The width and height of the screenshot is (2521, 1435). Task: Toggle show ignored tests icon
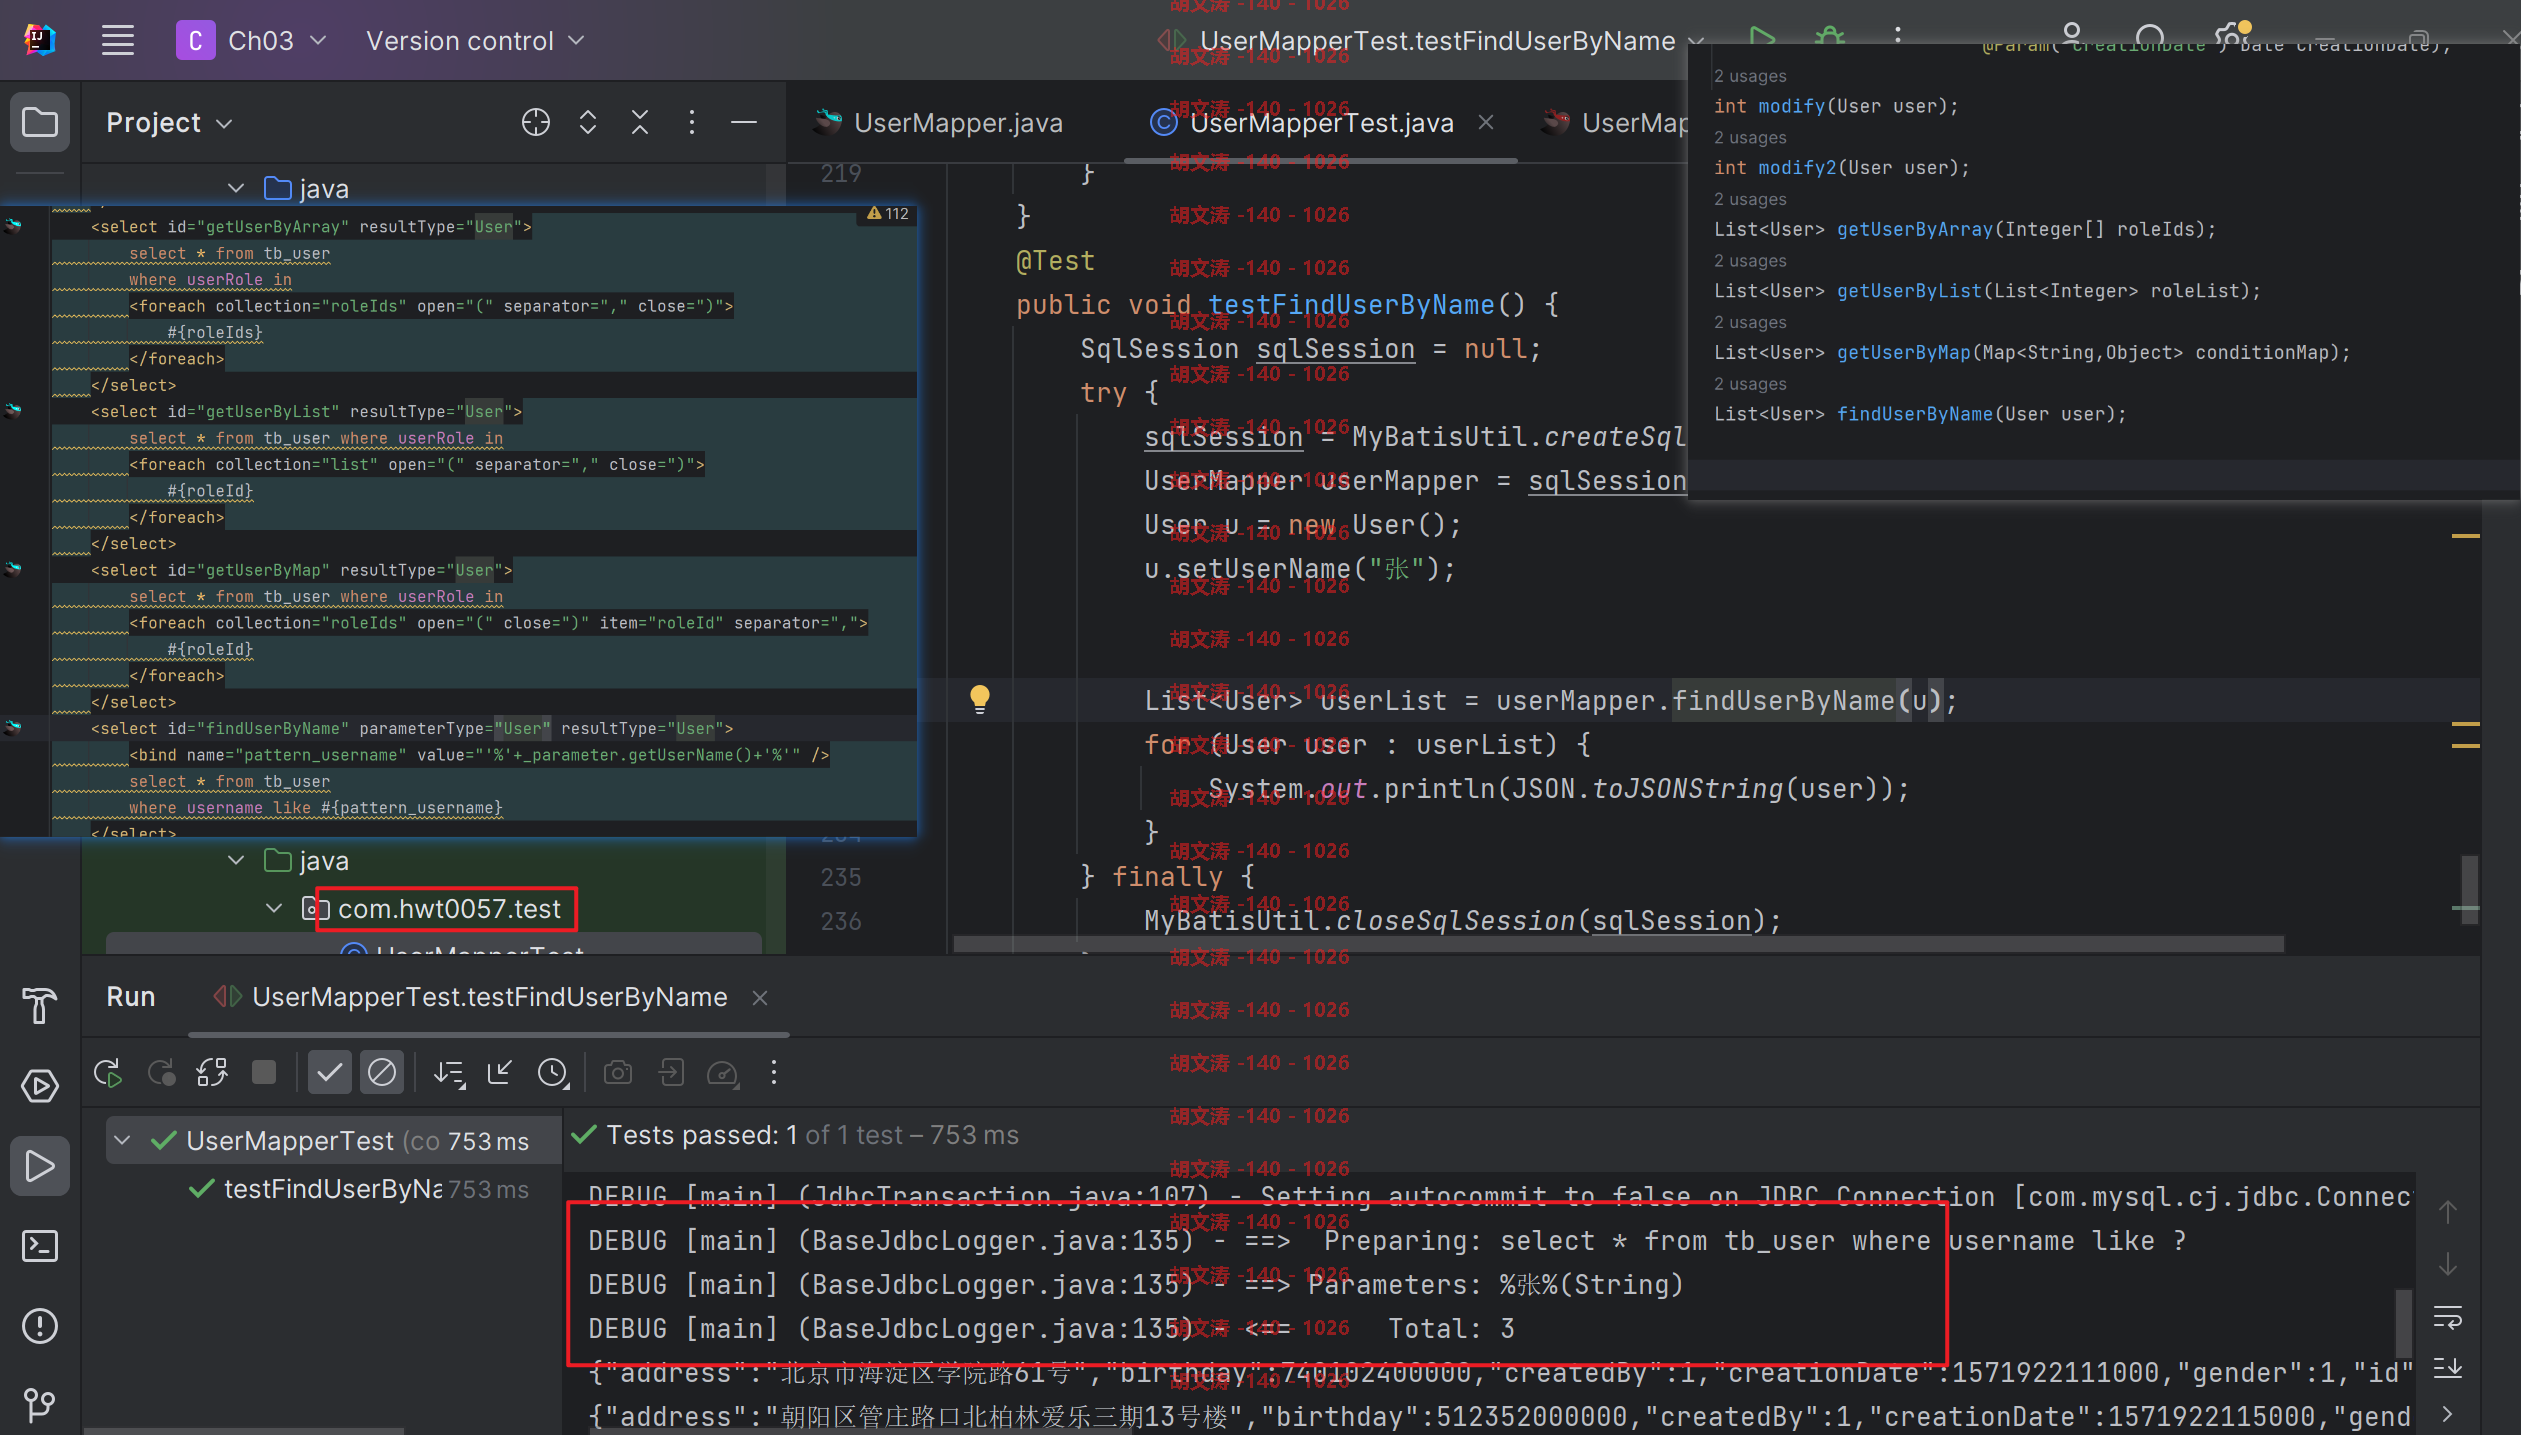[382, 1073]
